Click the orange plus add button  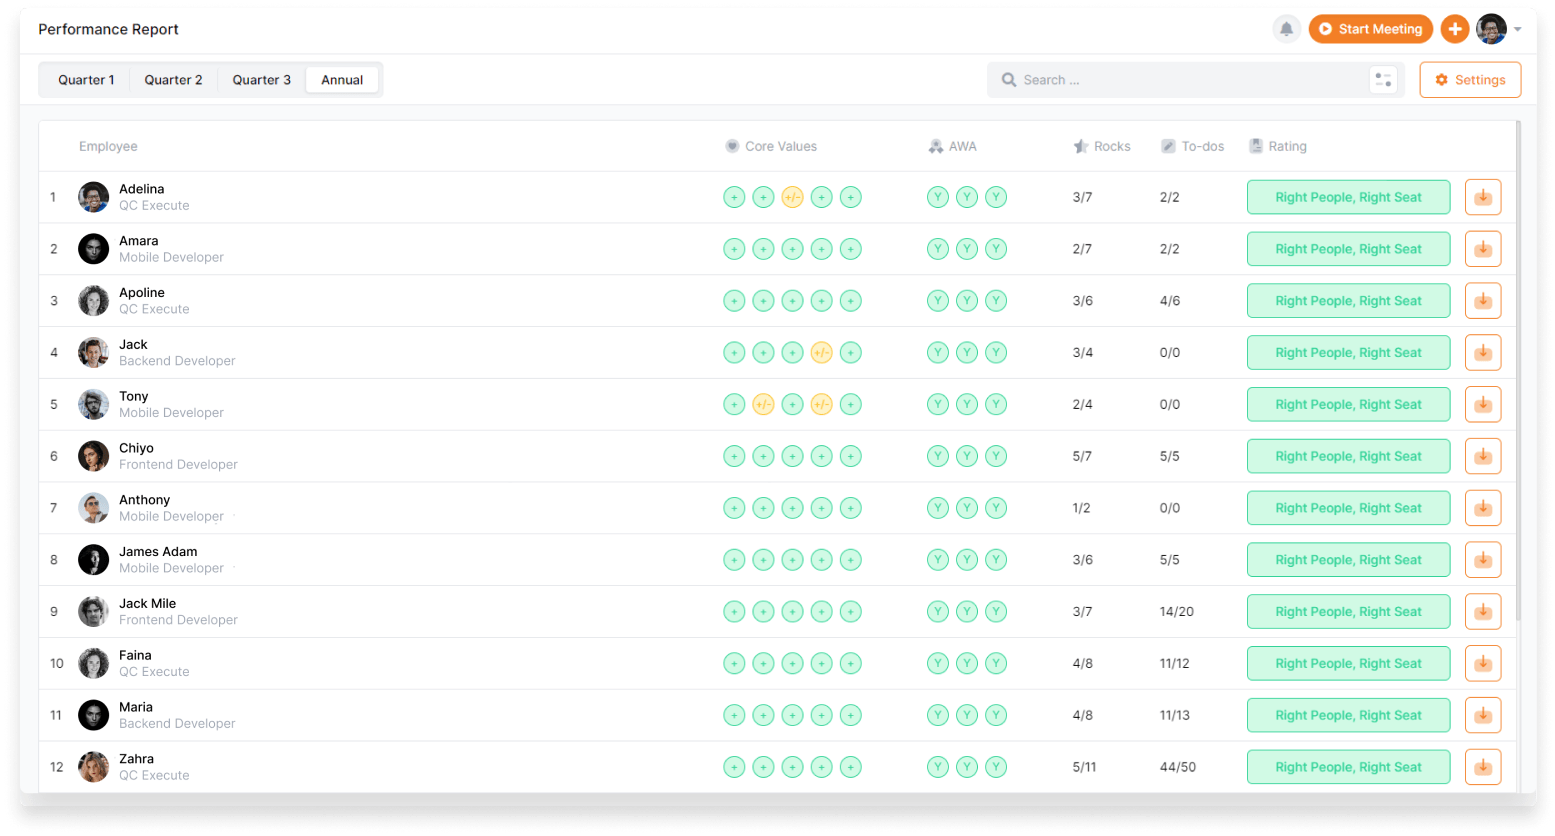tap(1455, 29)
